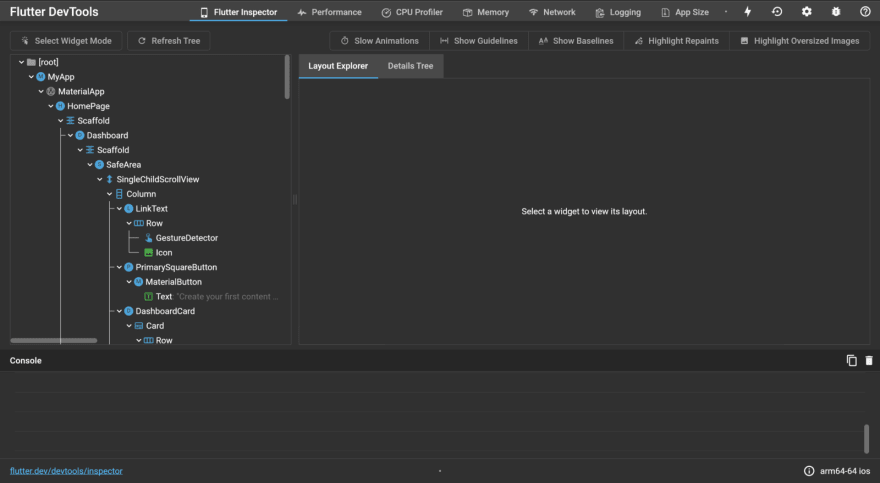Go to the Network tab
The height and width of the screenshot is (483, 880).
pyautogui.click(x=552, y=12)
